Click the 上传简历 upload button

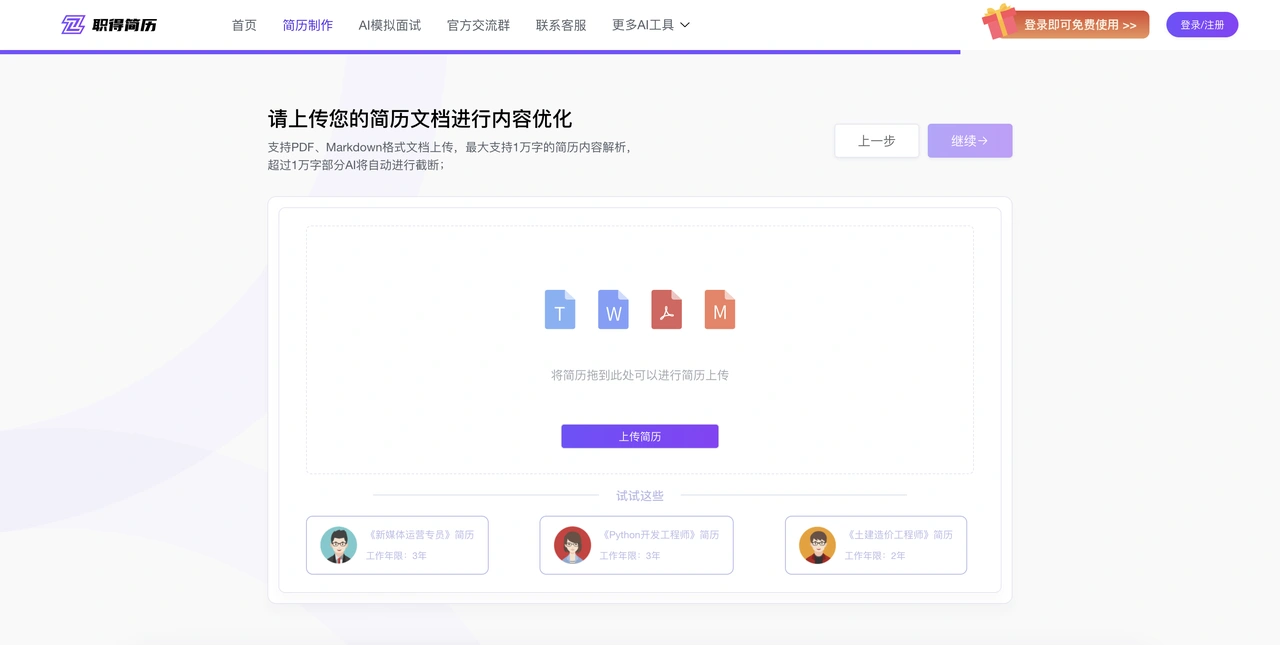click(640, 436)
